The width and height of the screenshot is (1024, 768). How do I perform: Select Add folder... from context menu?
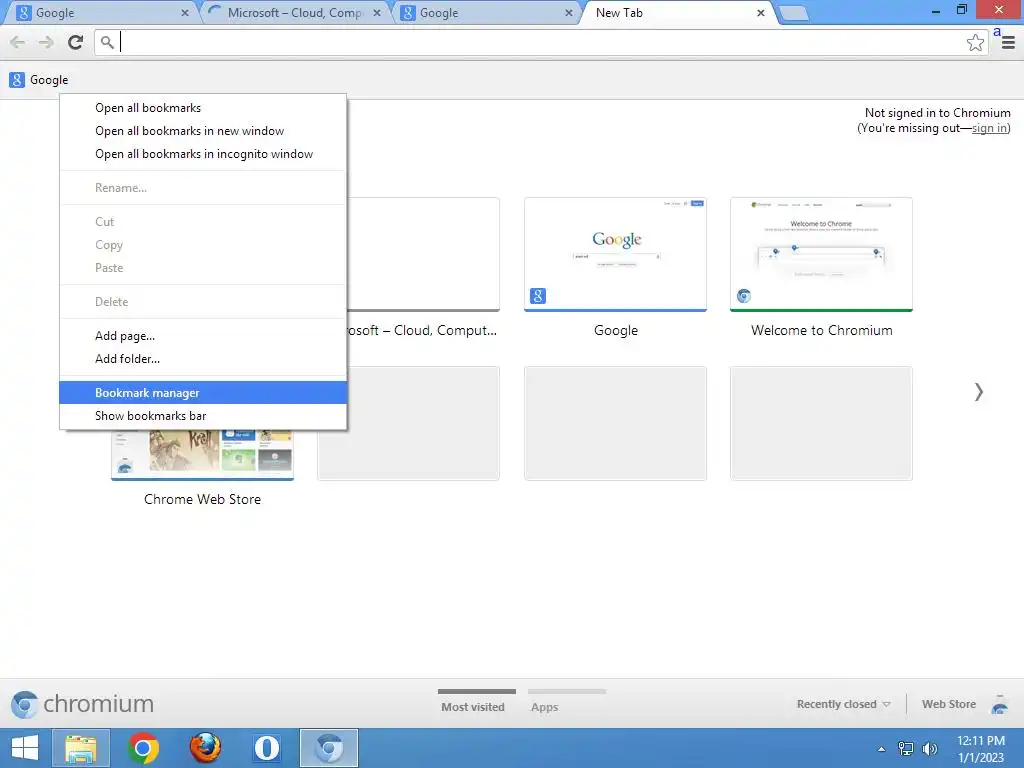point(202,359)
